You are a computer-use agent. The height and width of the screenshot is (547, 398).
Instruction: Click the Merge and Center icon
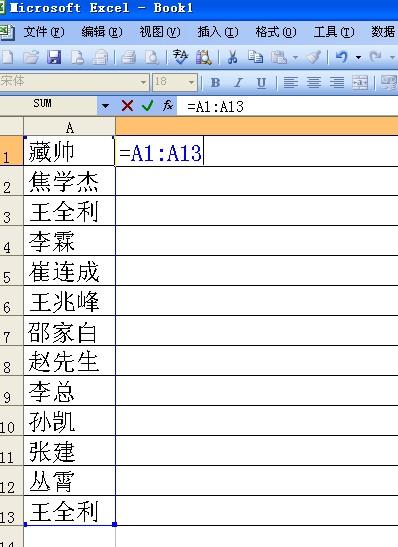click(360, 83)
